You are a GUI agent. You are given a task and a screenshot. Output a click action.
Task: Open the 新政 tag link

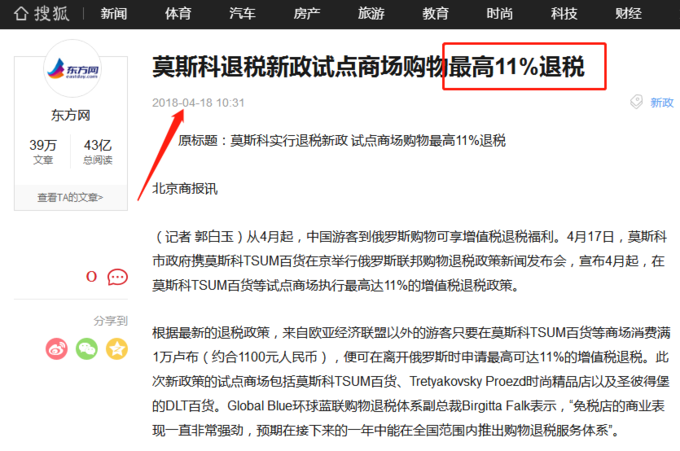tap(662, 103)
